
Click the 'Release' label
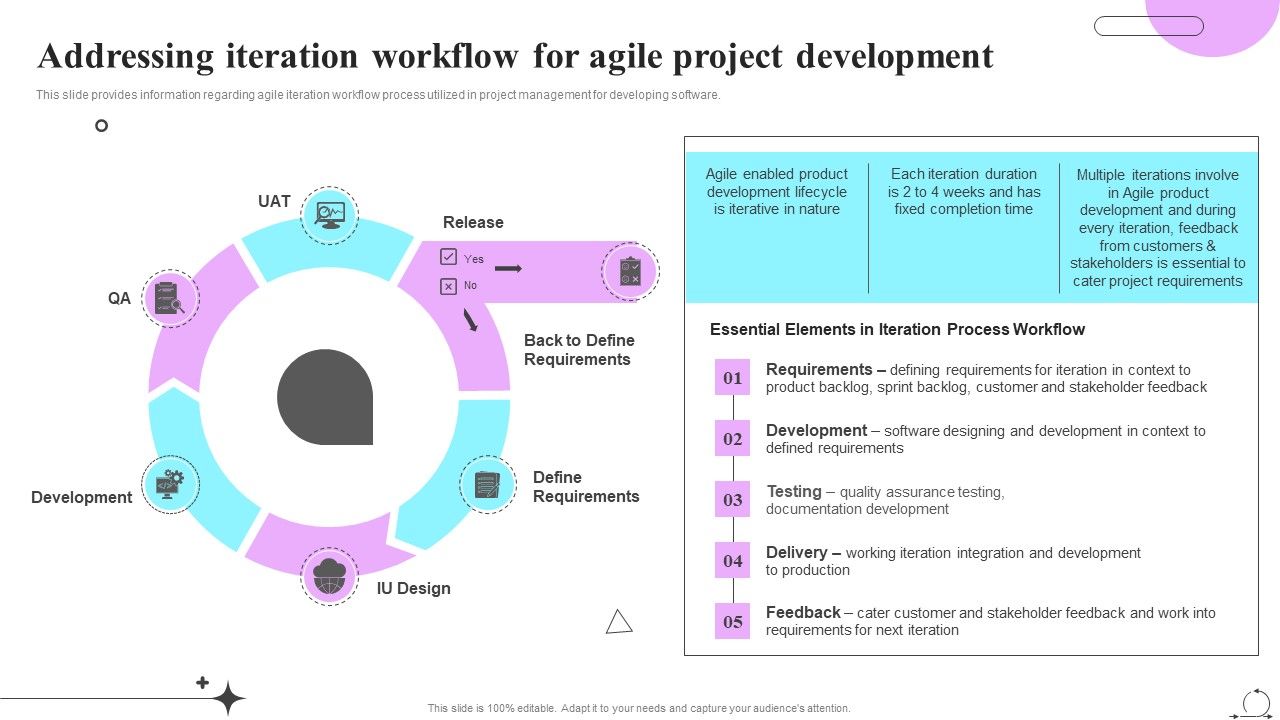[x=473, y=222]
